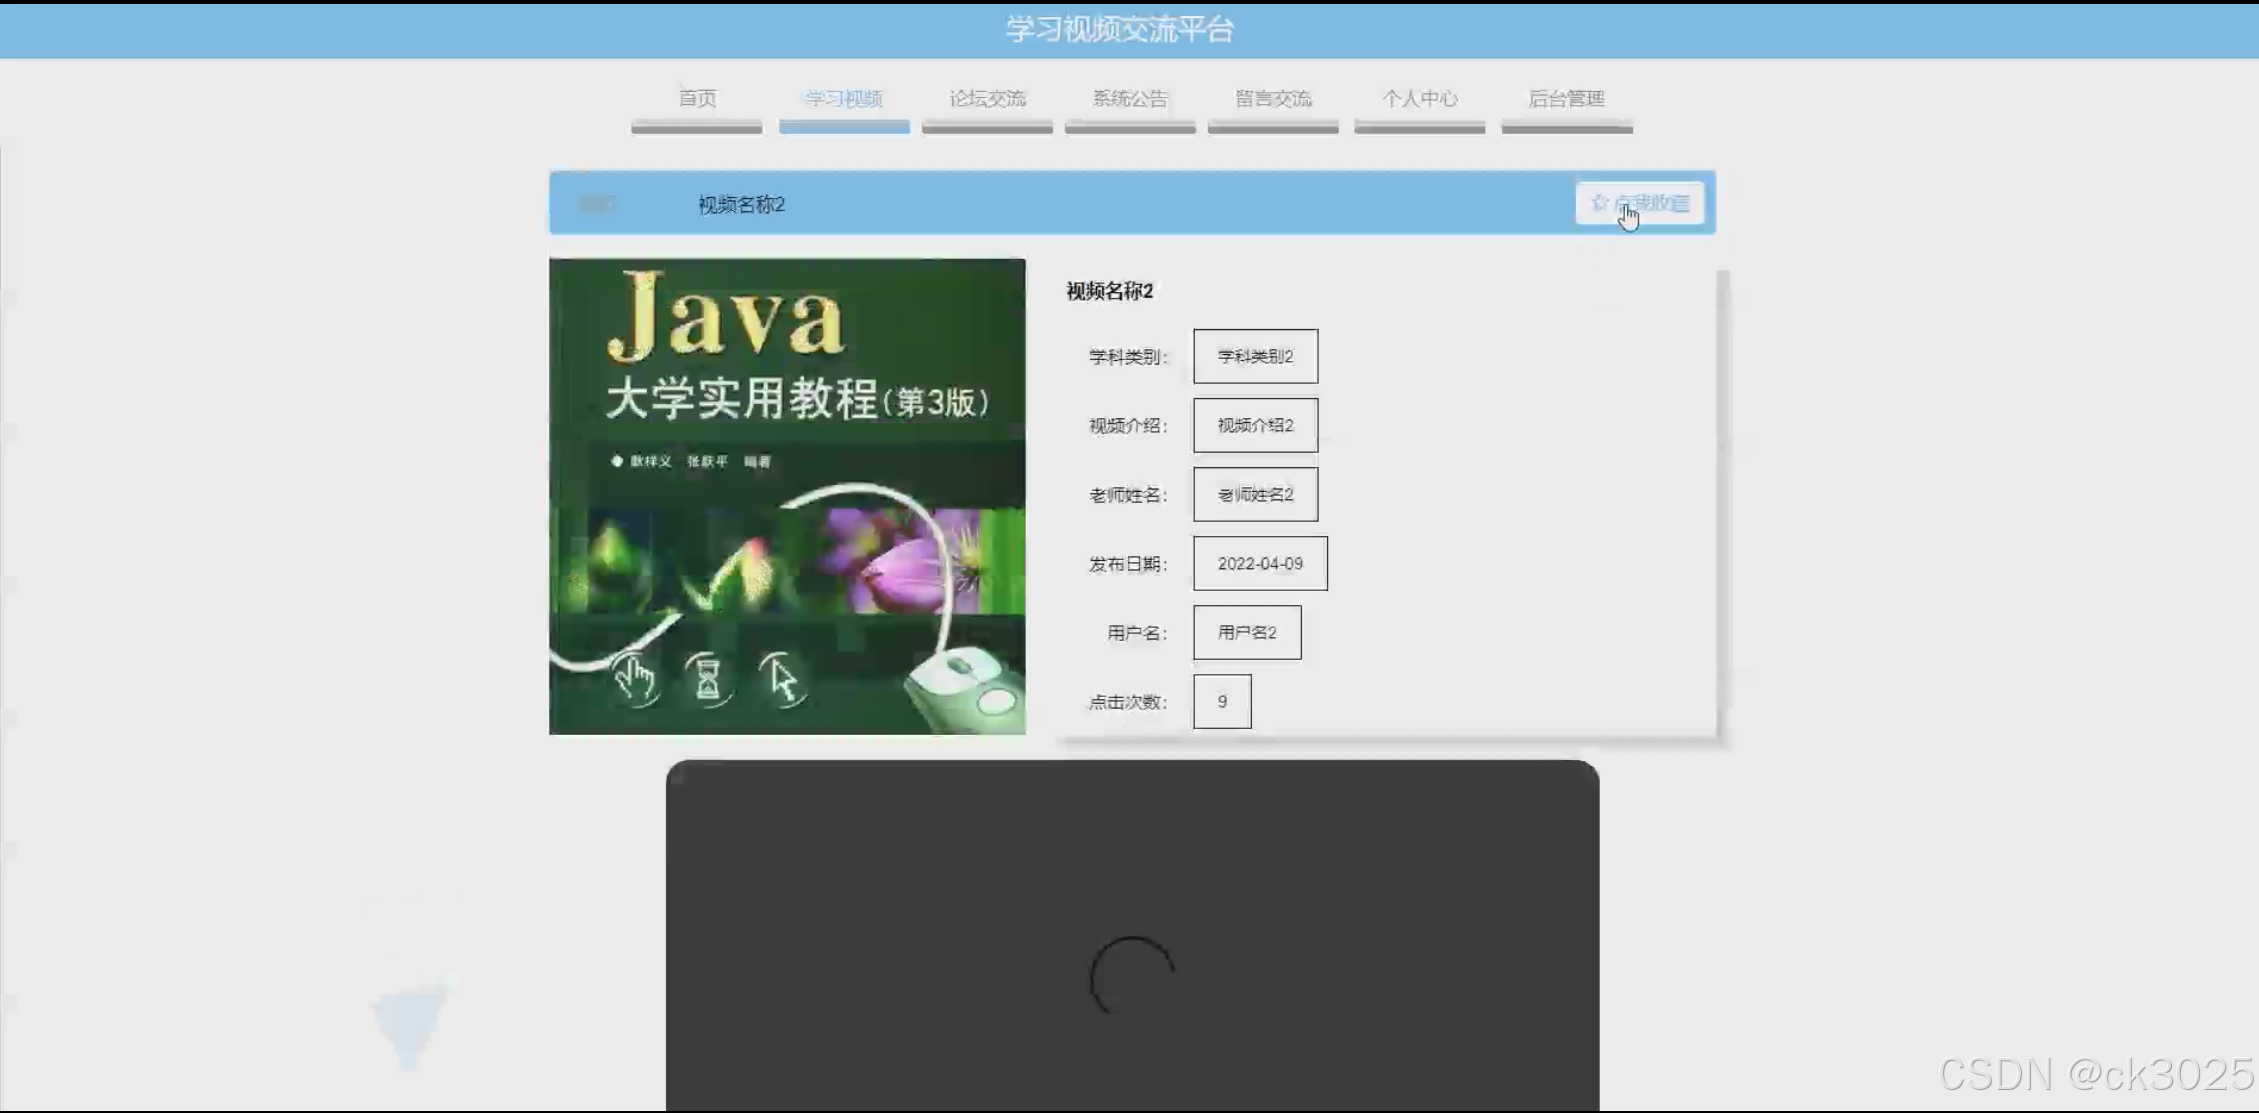
Task: Open the 留言交流 message board tab
Action: coord(1273,99)
